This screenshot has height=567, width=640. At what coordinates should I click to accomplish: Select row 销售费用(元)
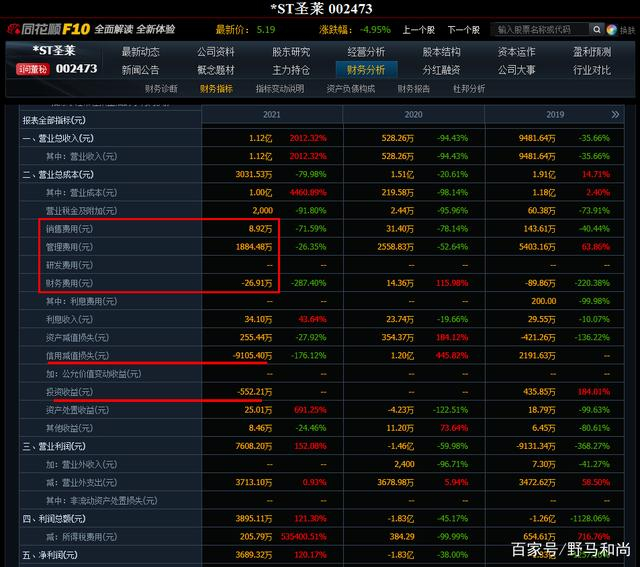[322, 229]
